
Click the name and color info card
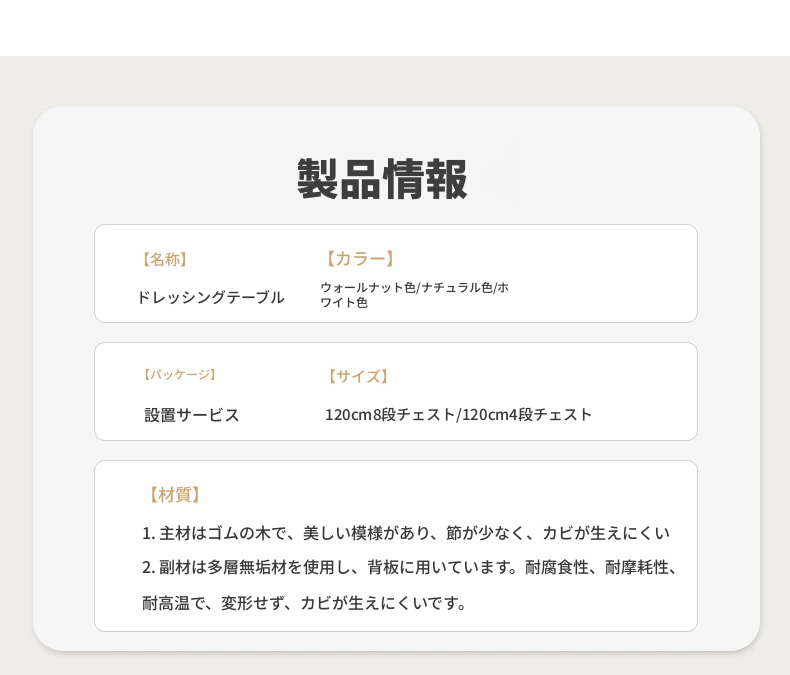click(396, 274)
